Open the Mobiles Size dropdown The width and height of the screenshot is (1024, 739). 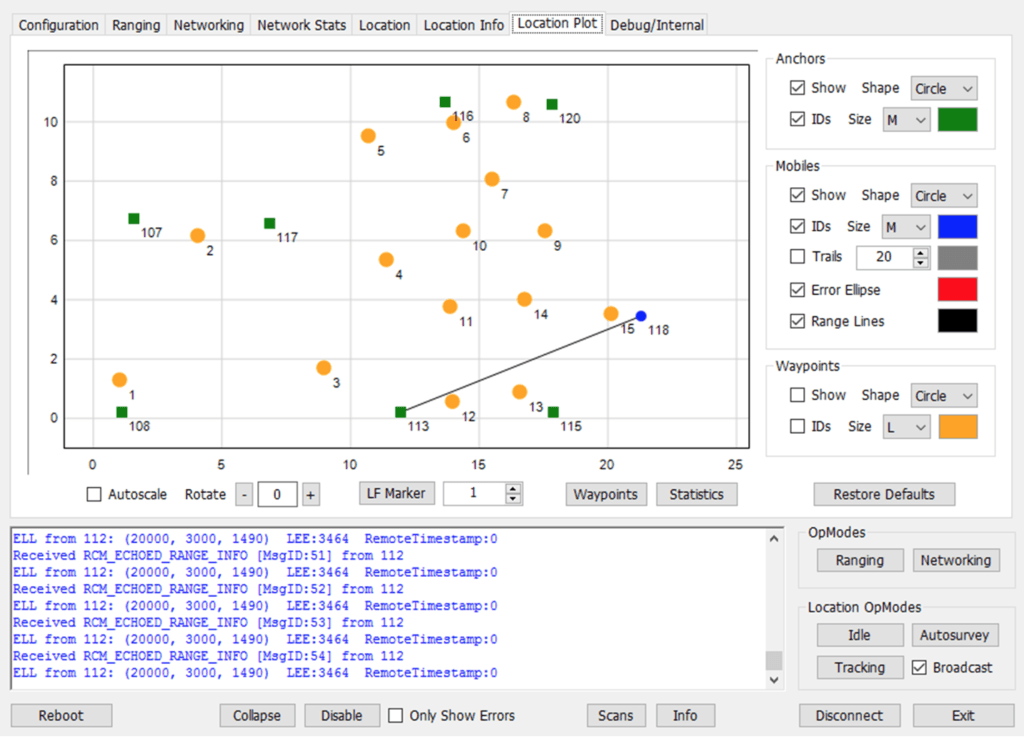pyautogui.click(x=905, y=226)
